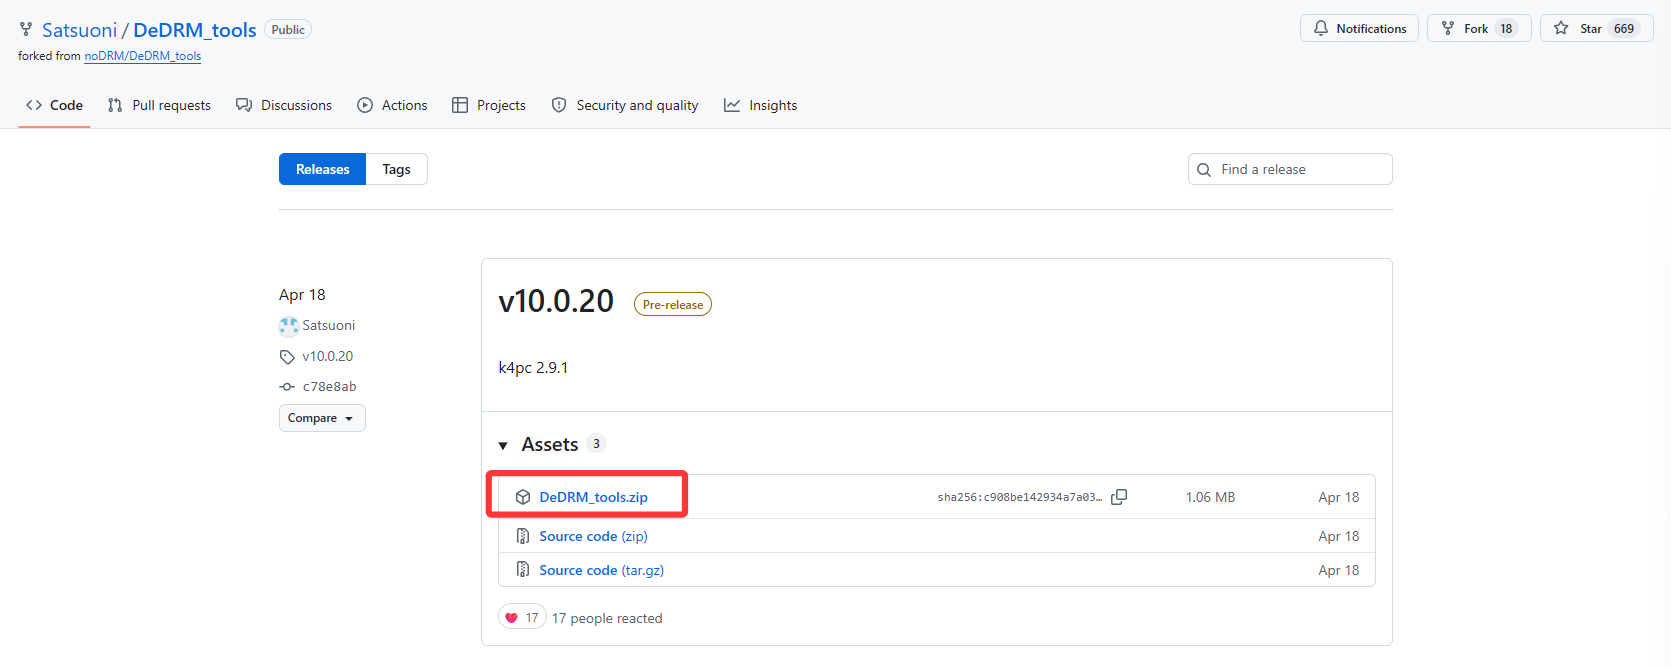Focus the Find a release search field
Image resolution: width=1671 pixels, height=668 pixels.
[1290, 169]
